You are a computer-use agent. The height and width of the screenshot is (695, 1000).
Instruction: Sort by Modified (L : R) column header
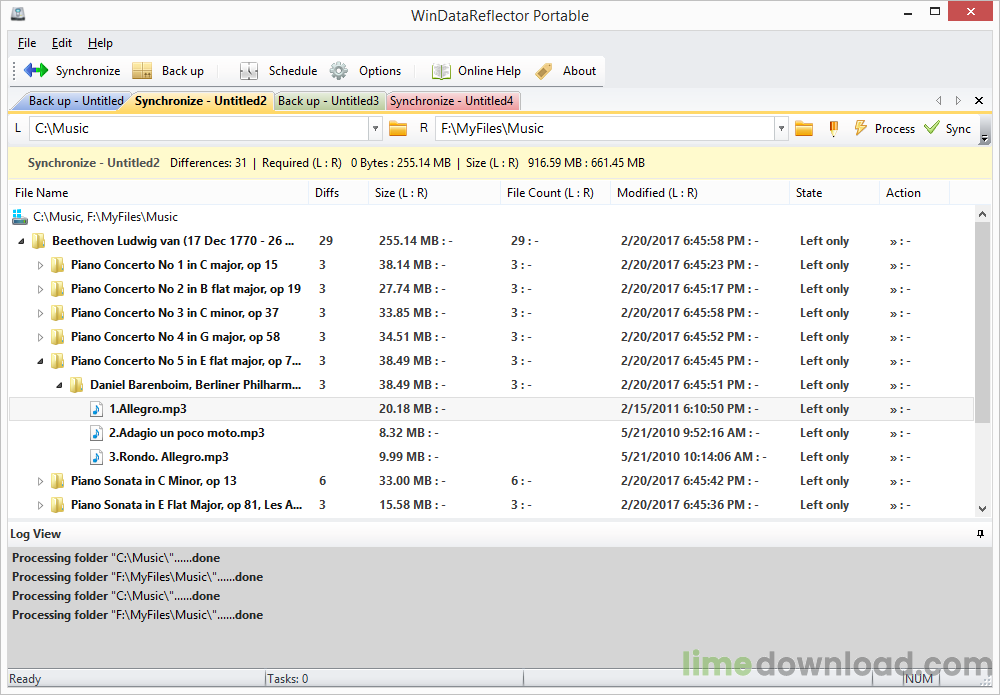(700, 193)
